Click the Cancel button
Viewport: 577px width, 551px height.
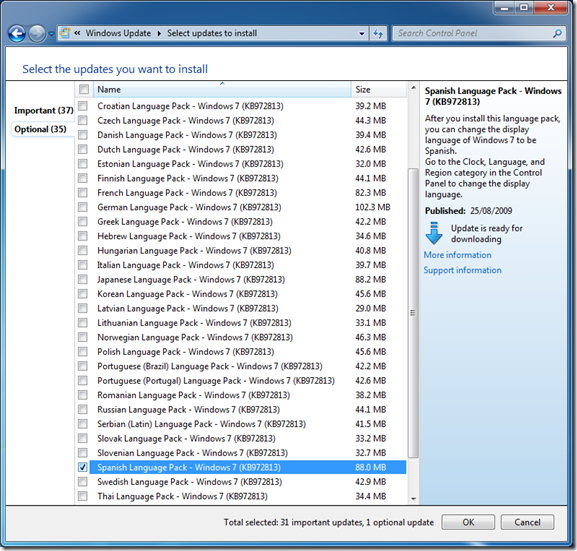pyautogui.click(x=527, y=522)
